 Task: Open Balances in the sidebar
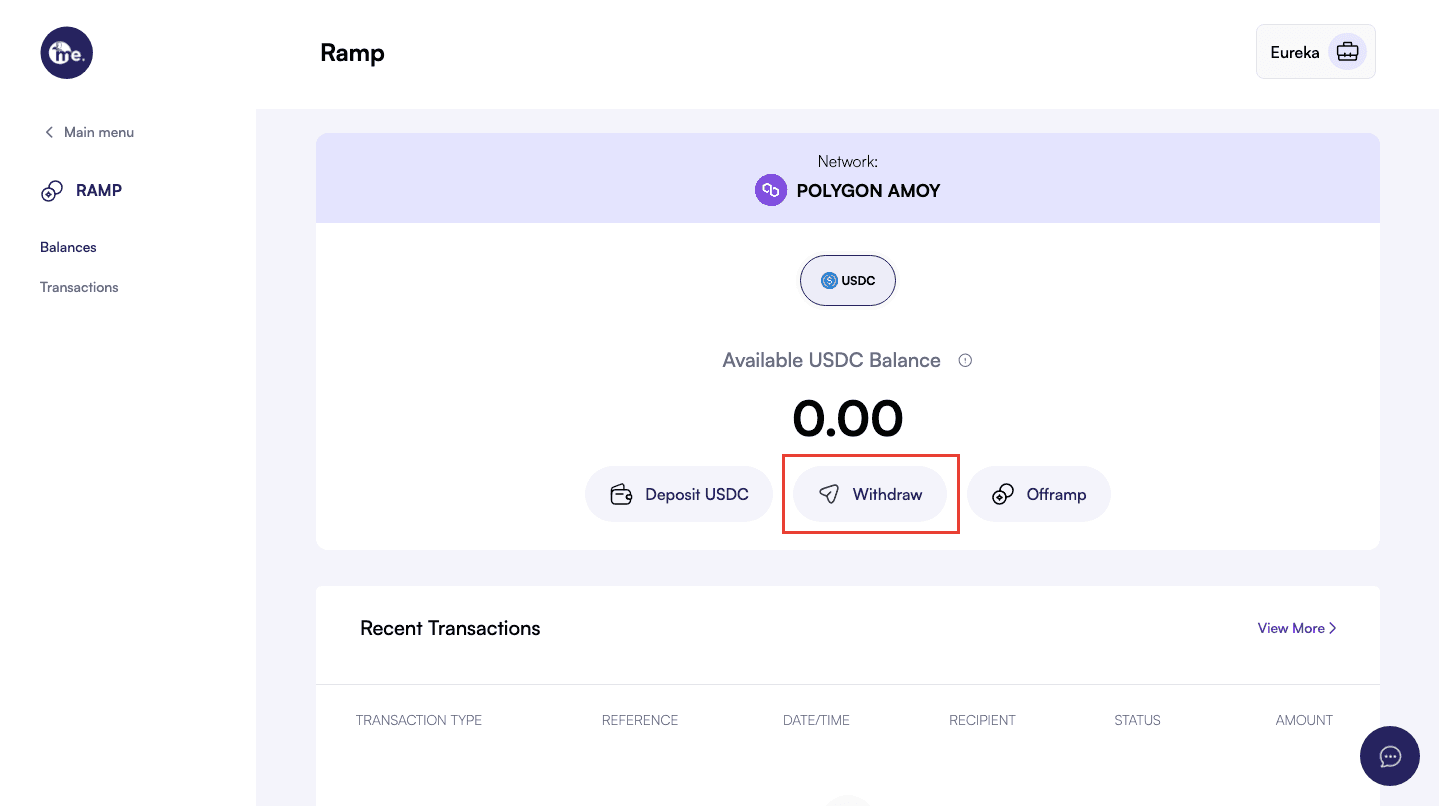[68, 247]
